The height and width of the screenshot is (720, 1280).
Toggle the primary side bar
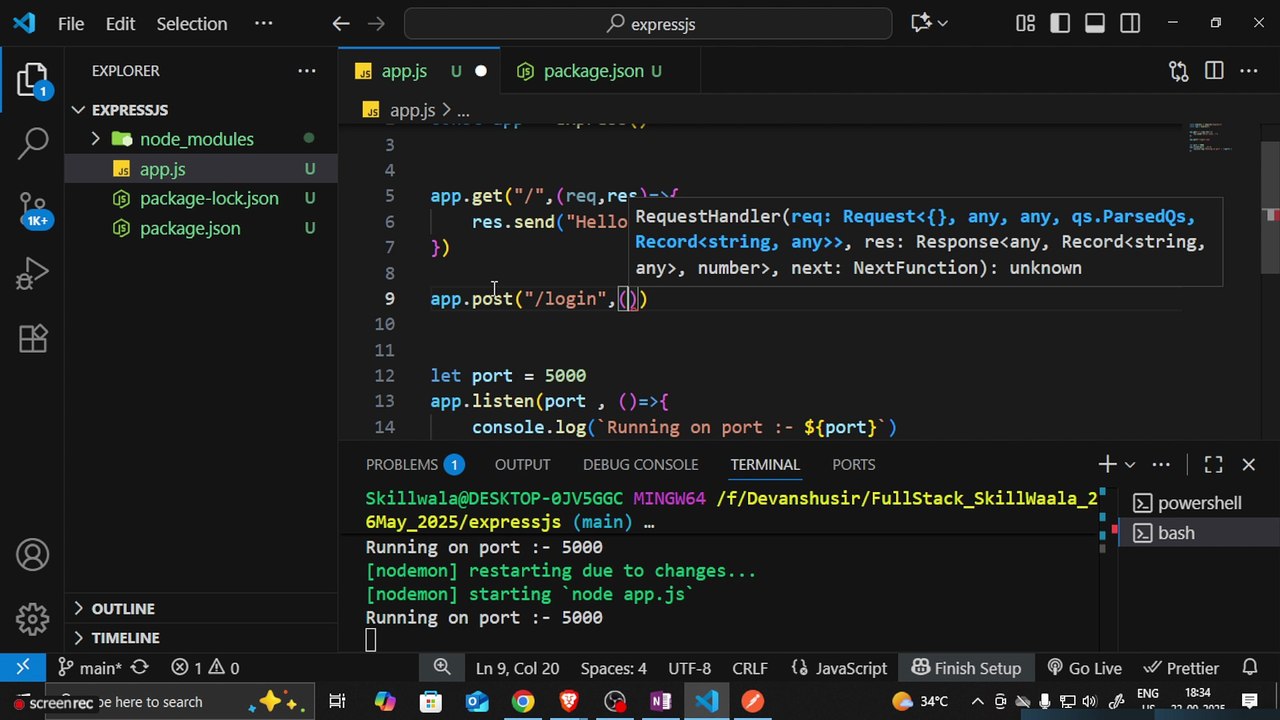pyautogui.click(x=1060, y=23)
